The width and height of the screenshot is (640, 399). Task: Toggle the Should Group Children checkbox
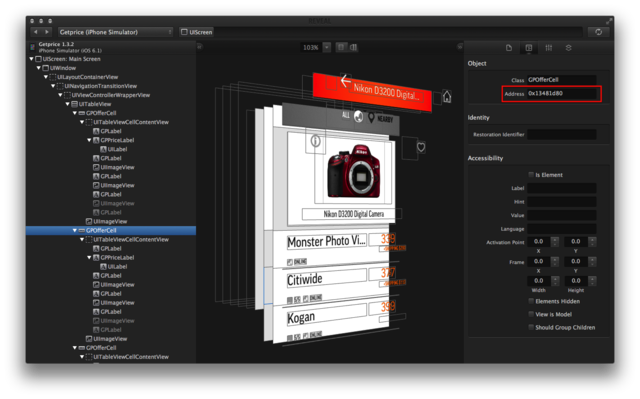(x=531, y=327)
